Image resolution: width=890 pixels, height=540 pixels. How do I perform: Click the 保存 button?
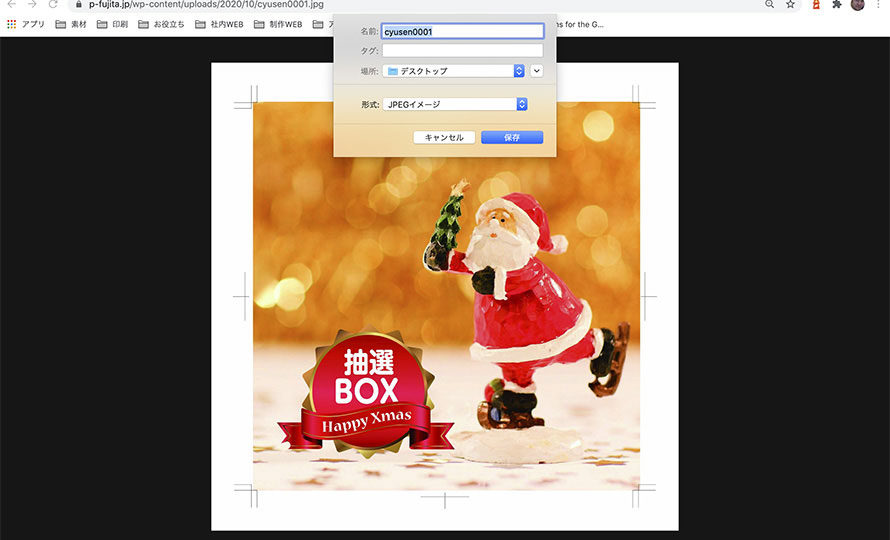[512, 137]
